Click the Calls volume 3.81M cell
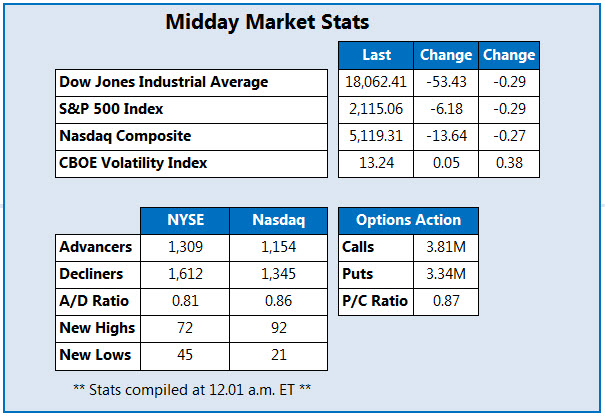 tap(446, 248)
